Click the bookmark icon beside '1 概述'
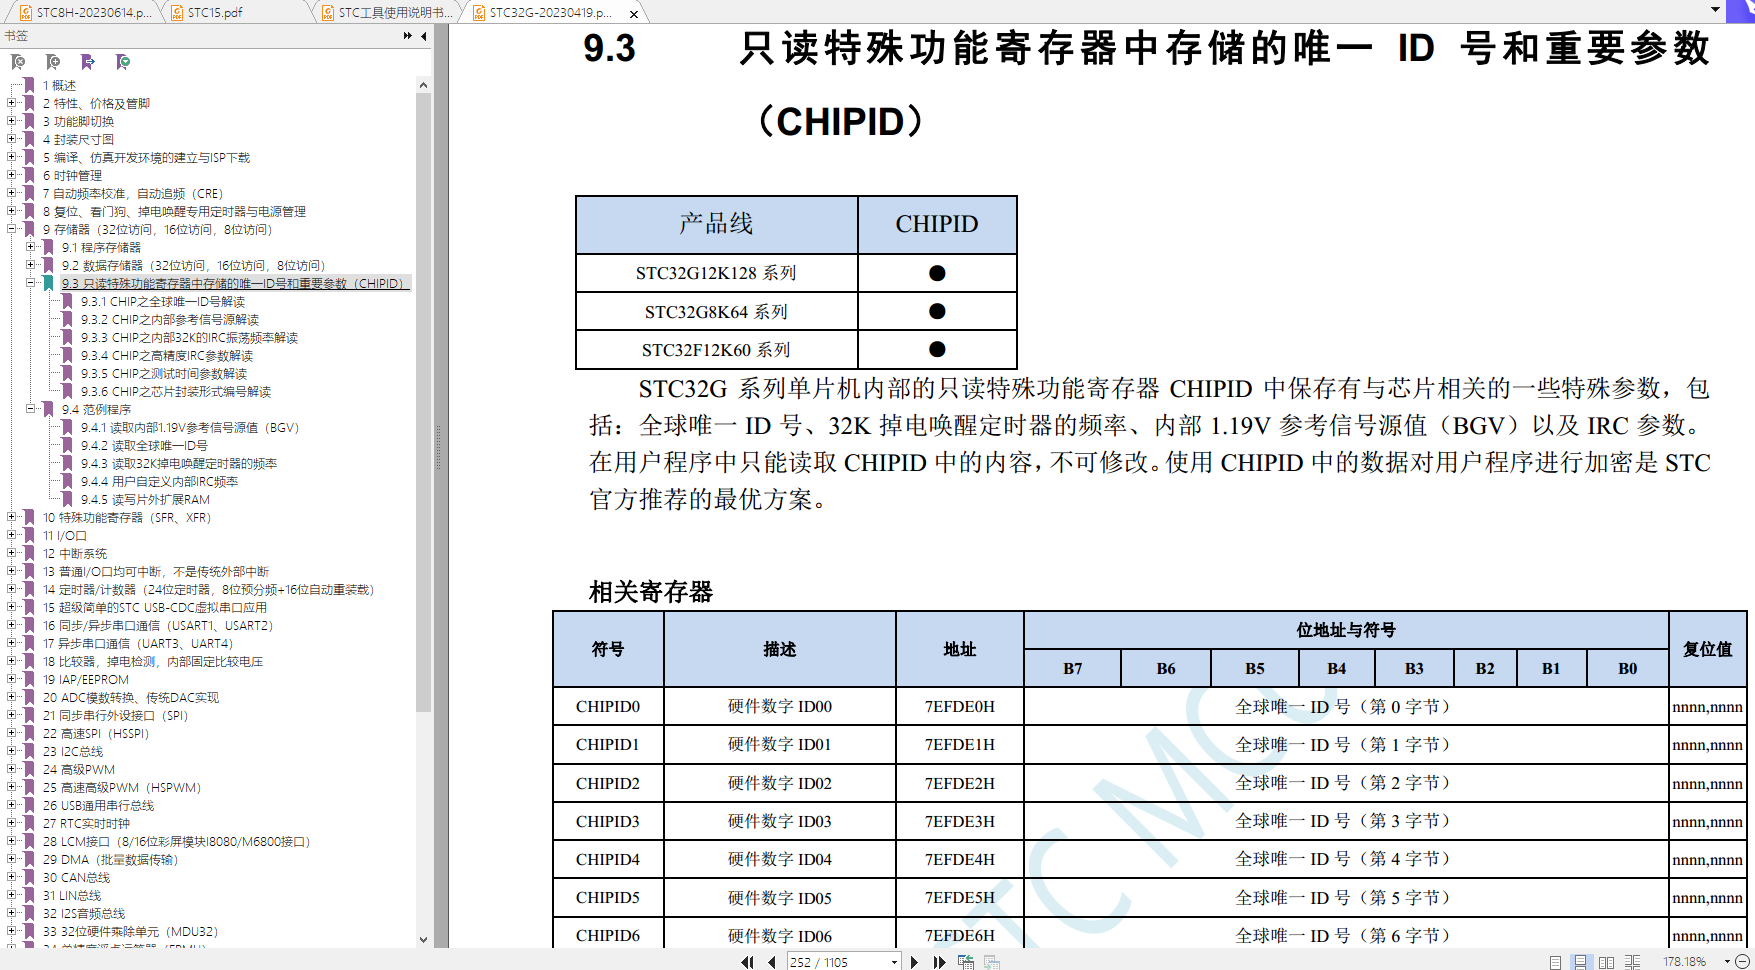 pyautogui.click(x=29, y=85)
